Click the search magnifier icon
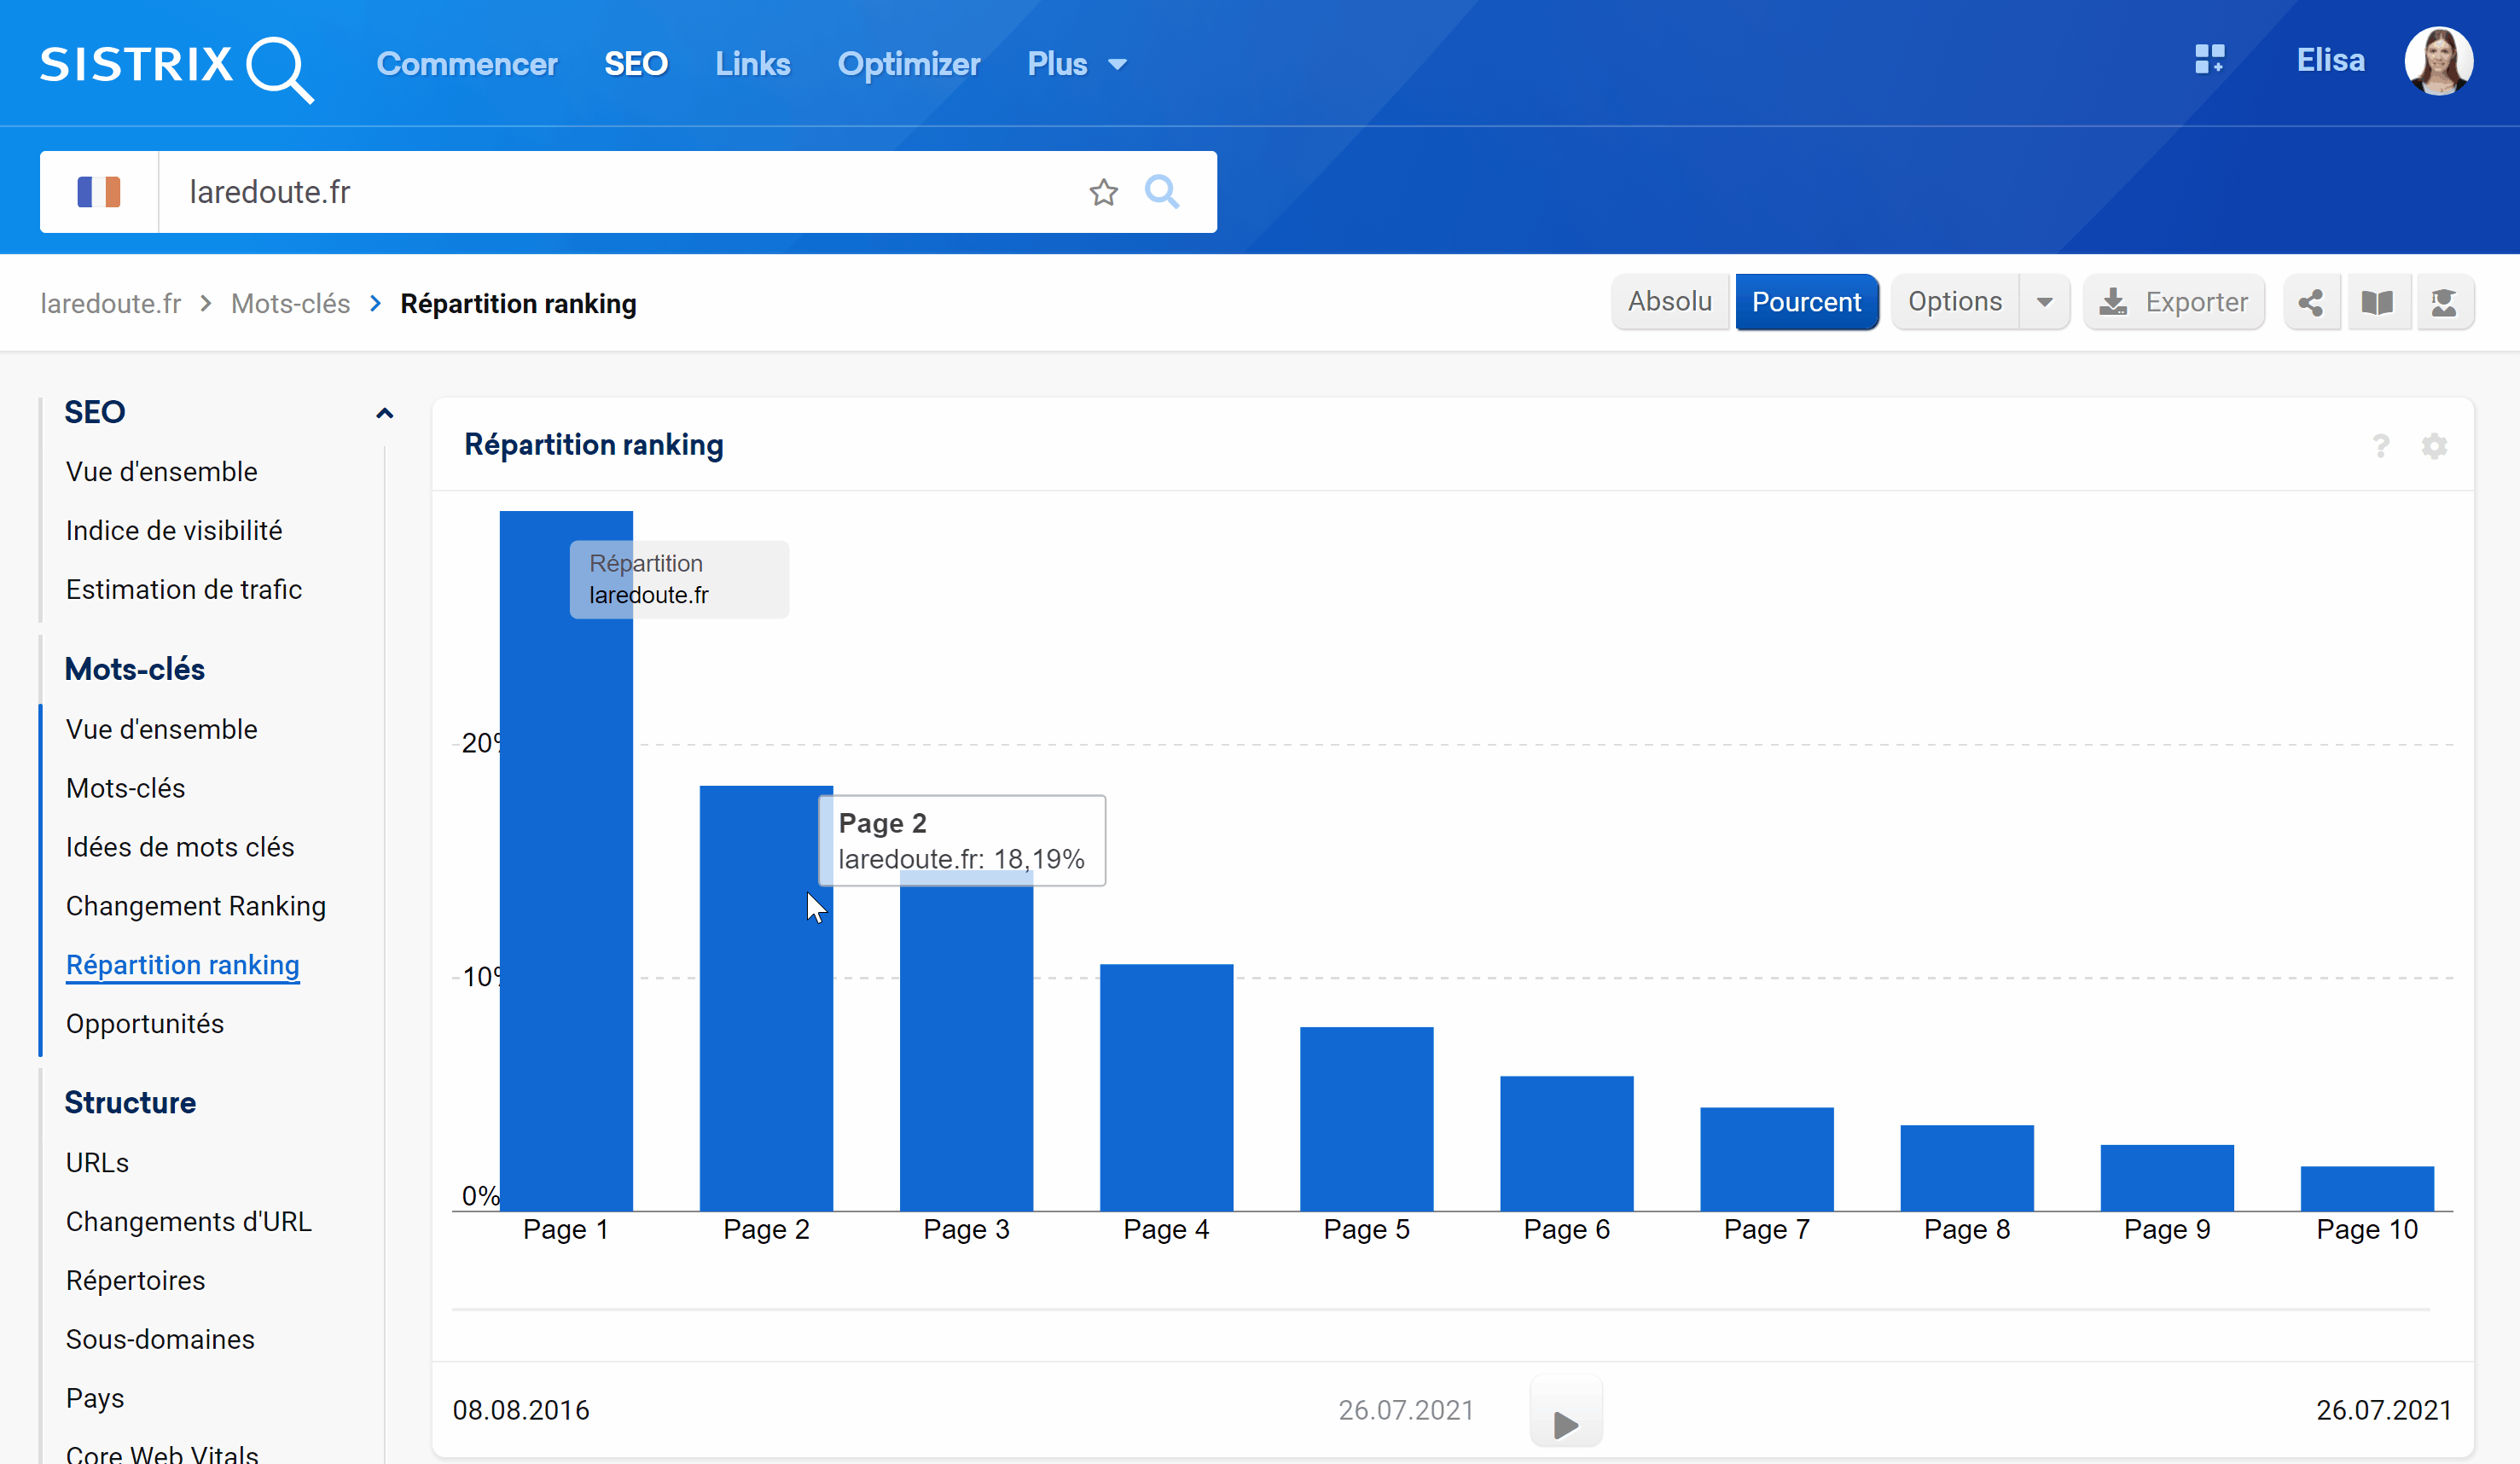The image size is (2520, 1464). [1162, 191]
